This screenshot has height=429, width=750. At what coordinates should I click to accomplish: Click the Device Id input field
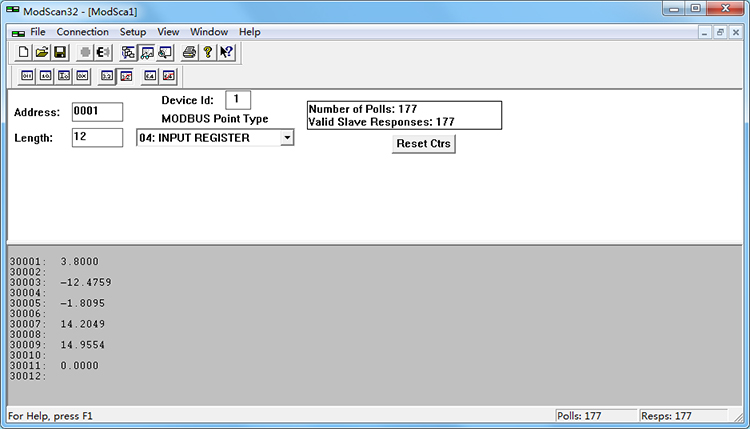[238, 99]
